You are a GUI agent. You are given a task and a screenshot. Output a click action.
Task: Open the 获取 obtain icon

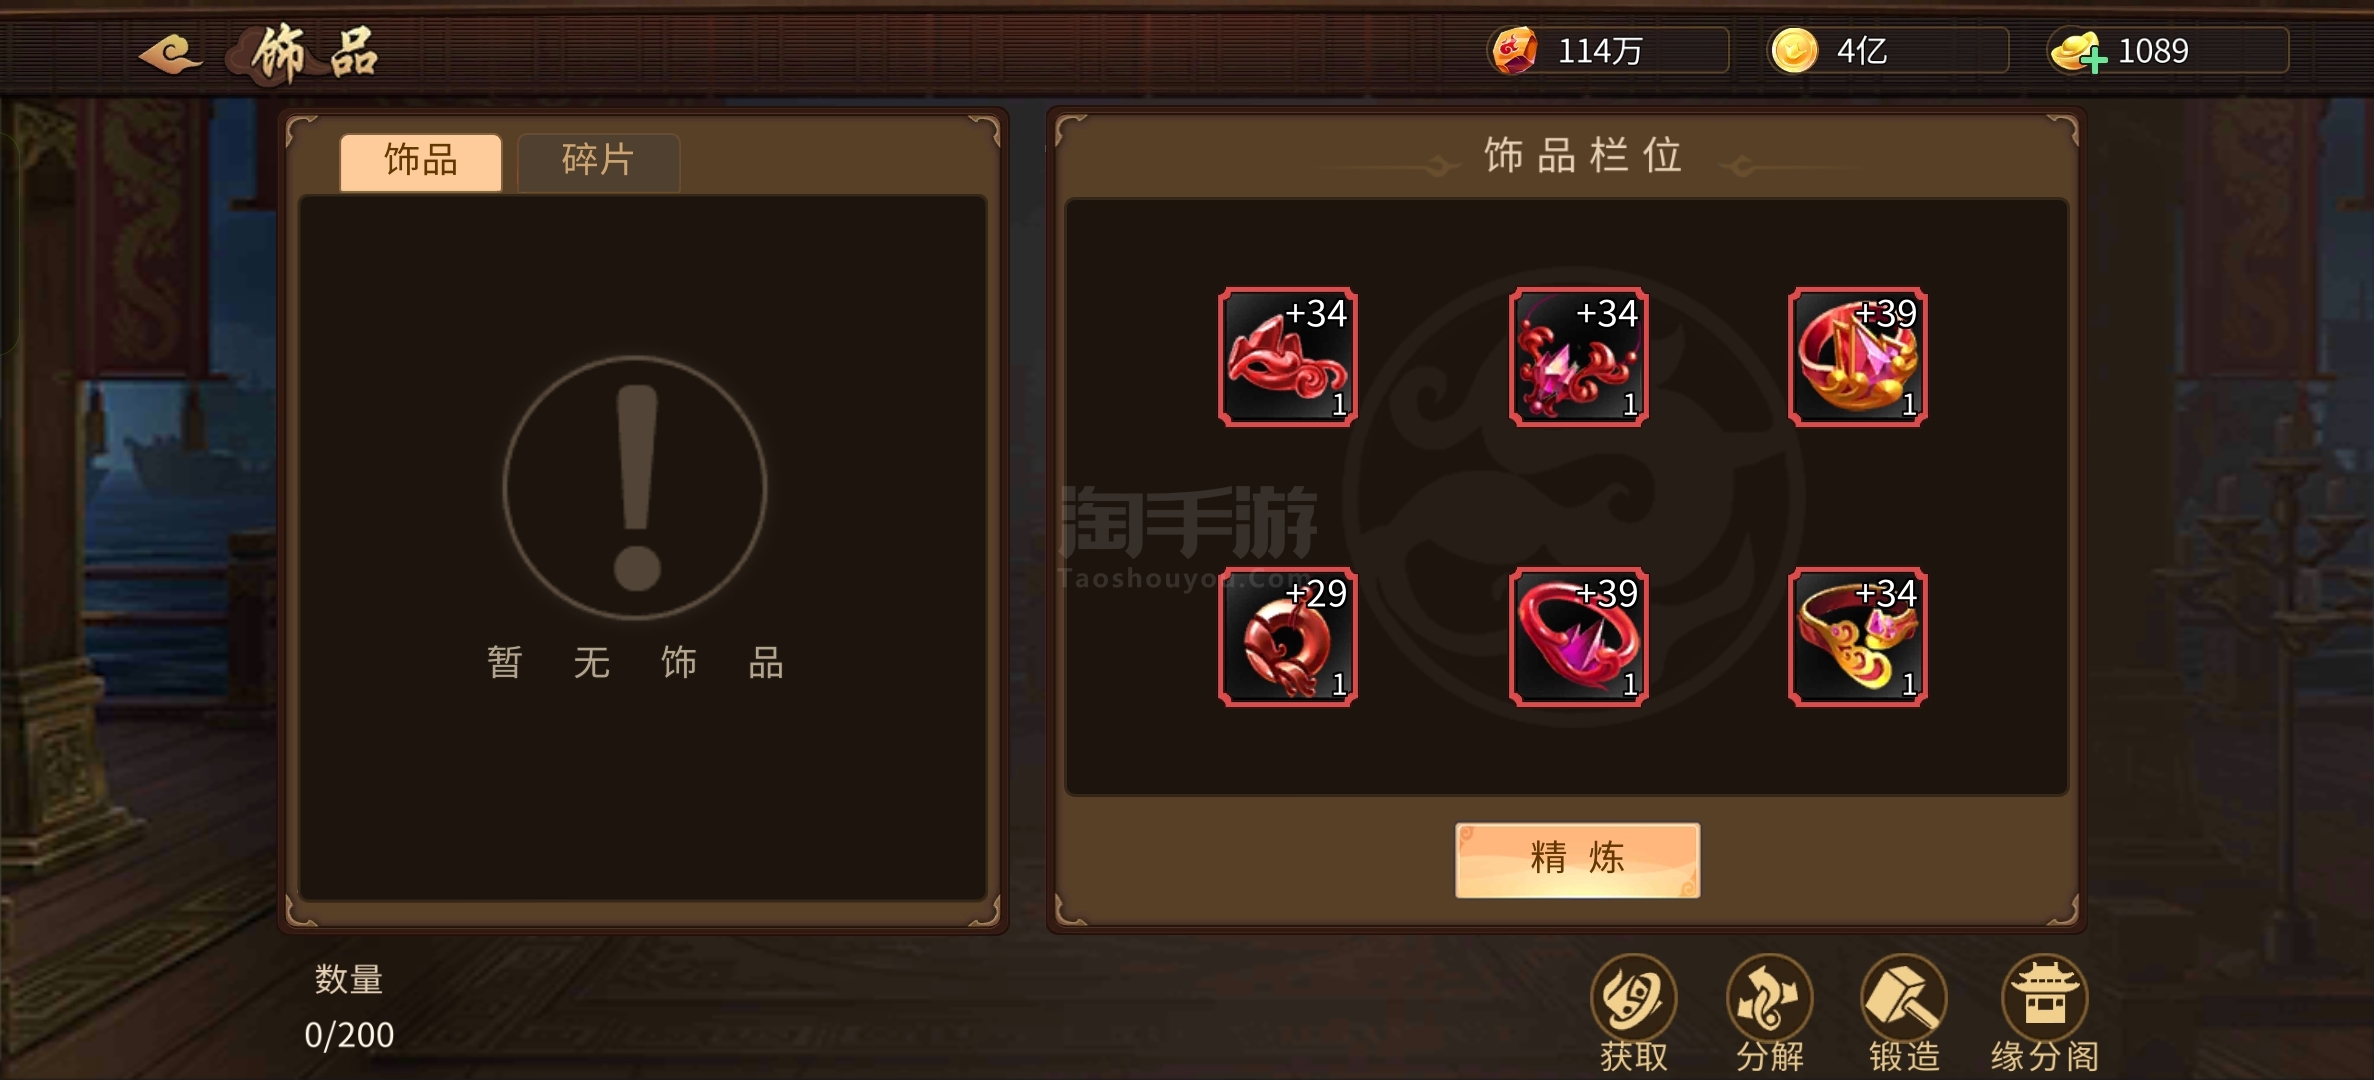pos(1633,1013)
